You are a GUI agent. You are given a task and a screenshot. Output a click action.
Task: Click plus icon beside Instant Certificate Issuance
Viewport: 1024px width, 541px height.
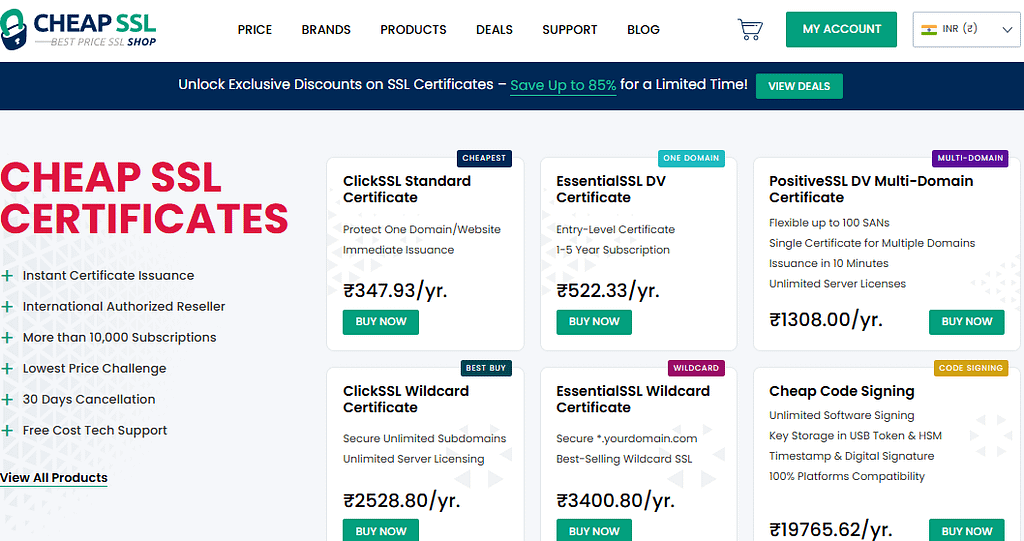pos(7,276)
